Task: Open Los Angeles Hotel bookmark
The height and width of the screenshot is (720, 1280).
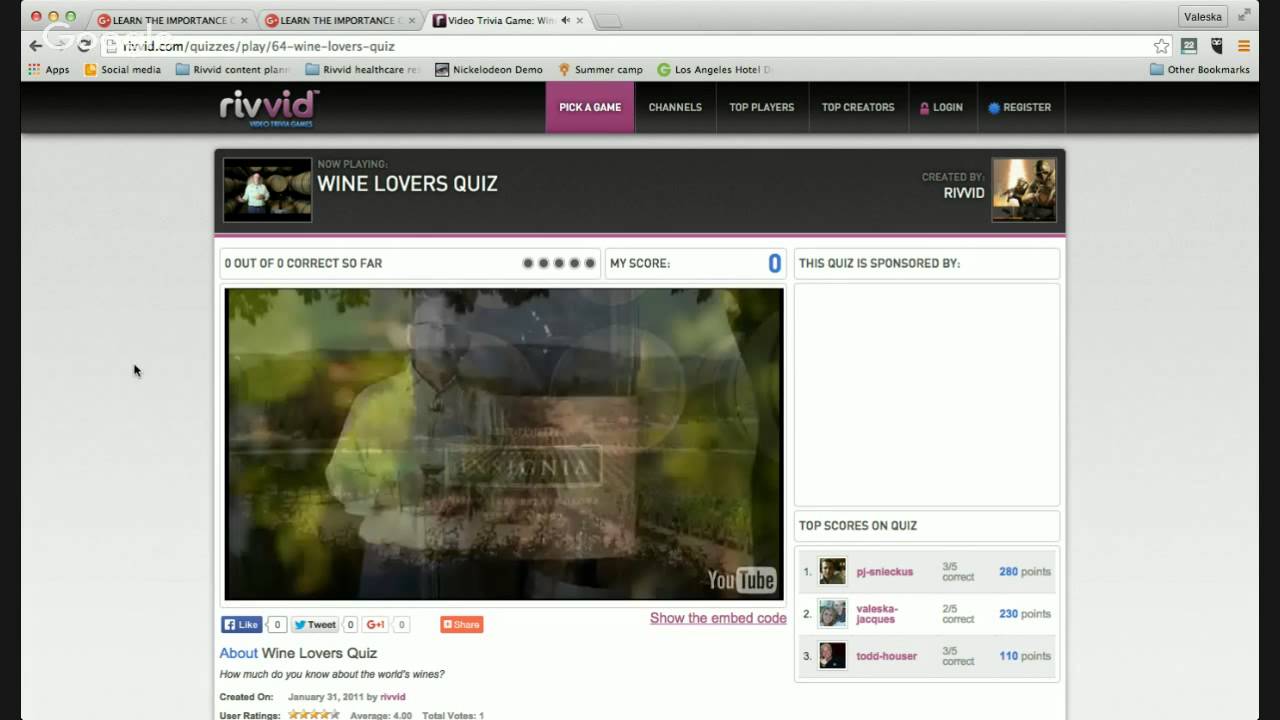Action: click(716, 70)
